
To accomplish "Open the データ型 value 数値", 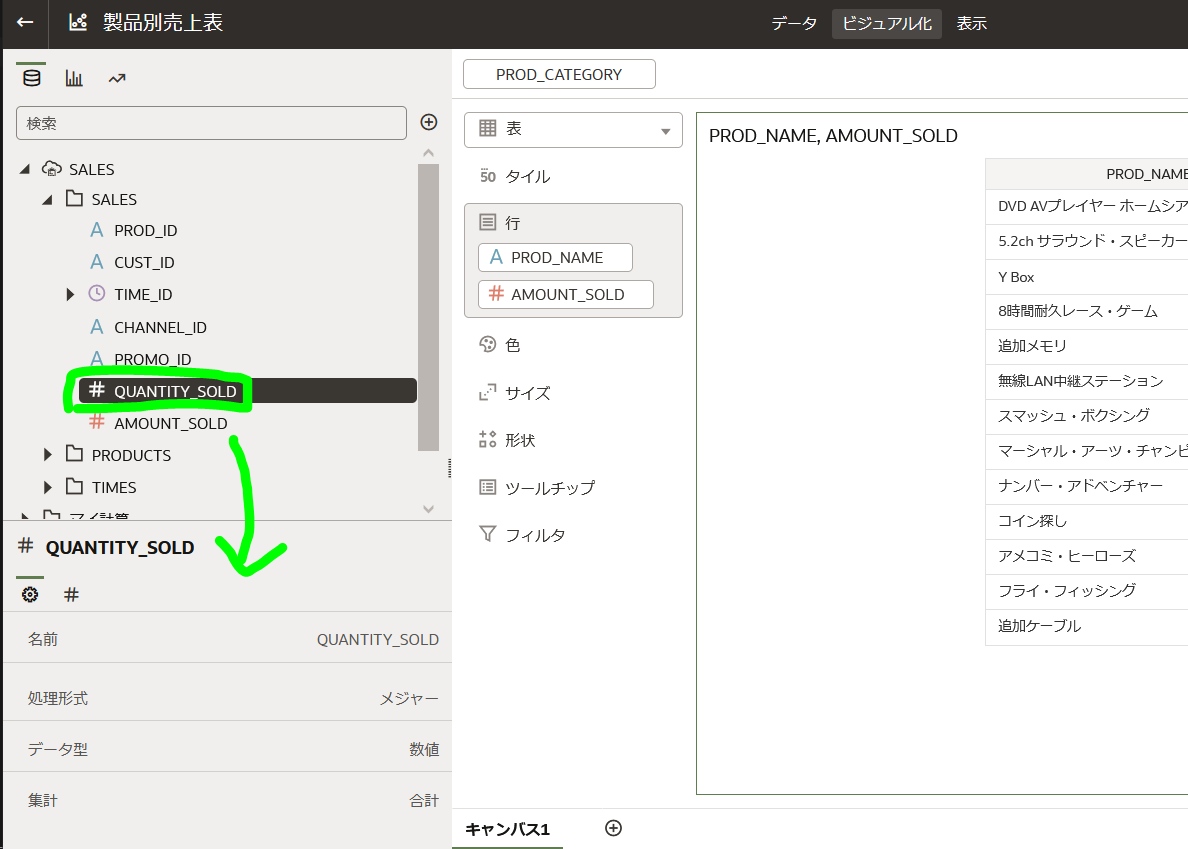I will [x=424, y=749].
